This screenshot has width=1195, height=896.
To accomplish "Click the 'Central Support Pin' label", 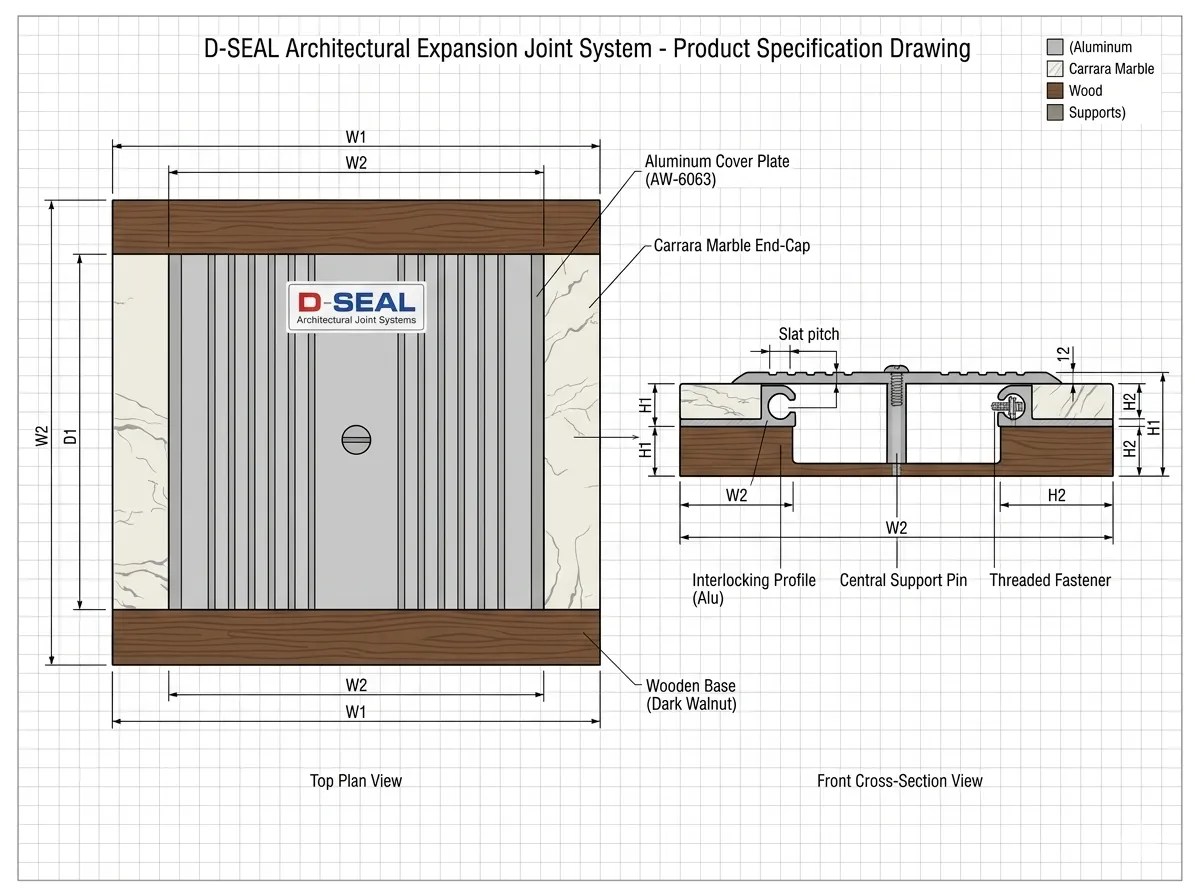I will [x=903, y=580].
